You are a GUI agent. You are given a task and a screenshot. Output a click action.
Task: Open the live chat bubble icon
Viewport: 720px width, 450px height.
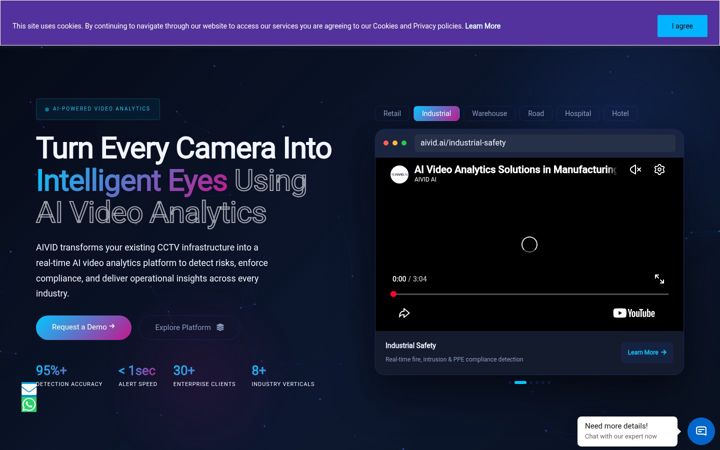(x=701, y=431)
